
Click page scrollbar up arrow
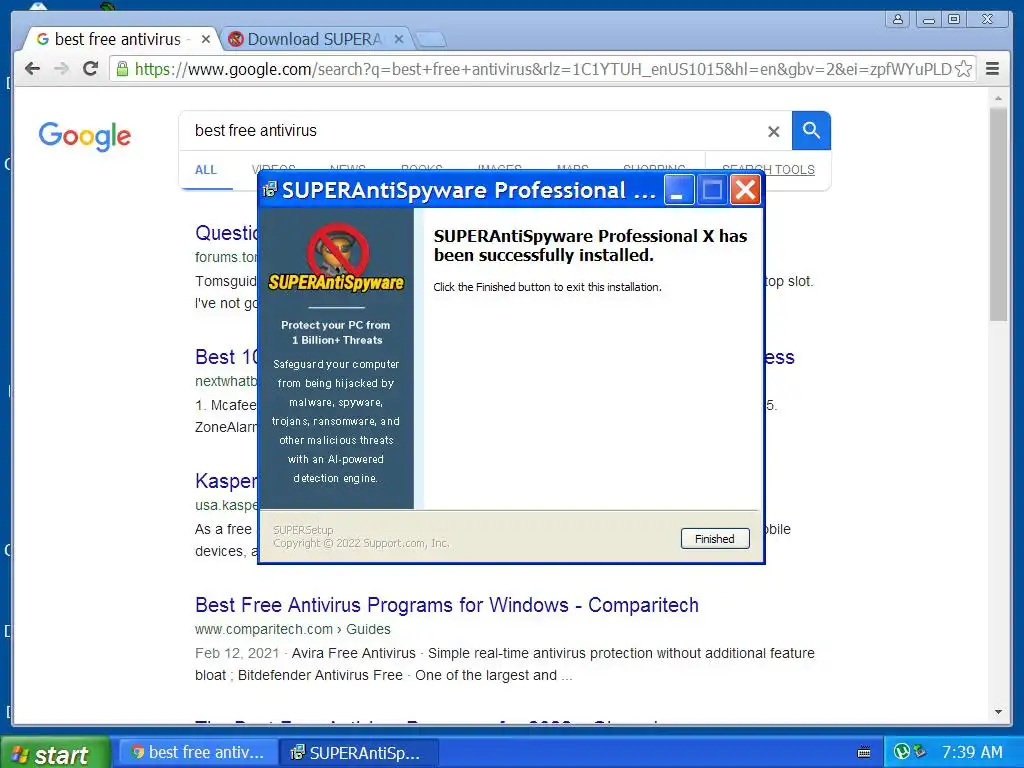point(998,98)
